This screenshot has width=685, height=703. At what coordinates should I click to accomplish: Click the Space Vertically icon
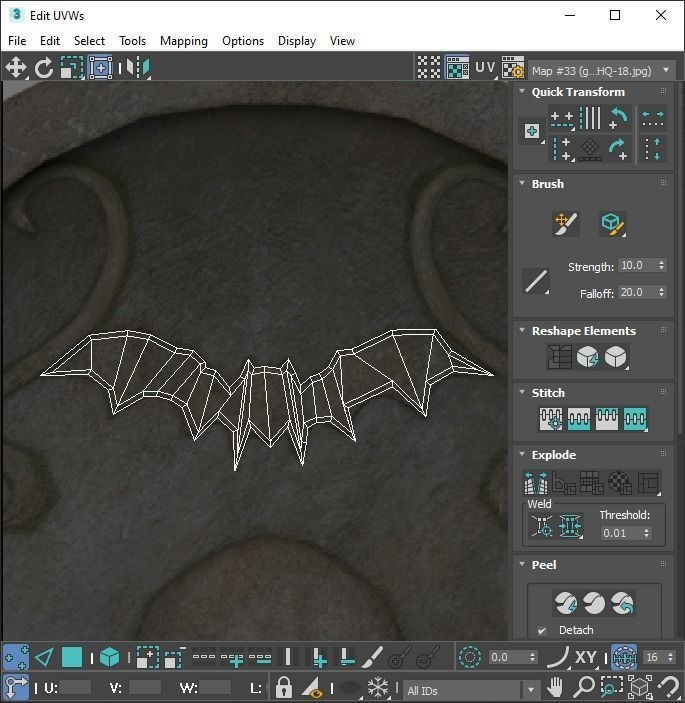[x=653, y=149]
